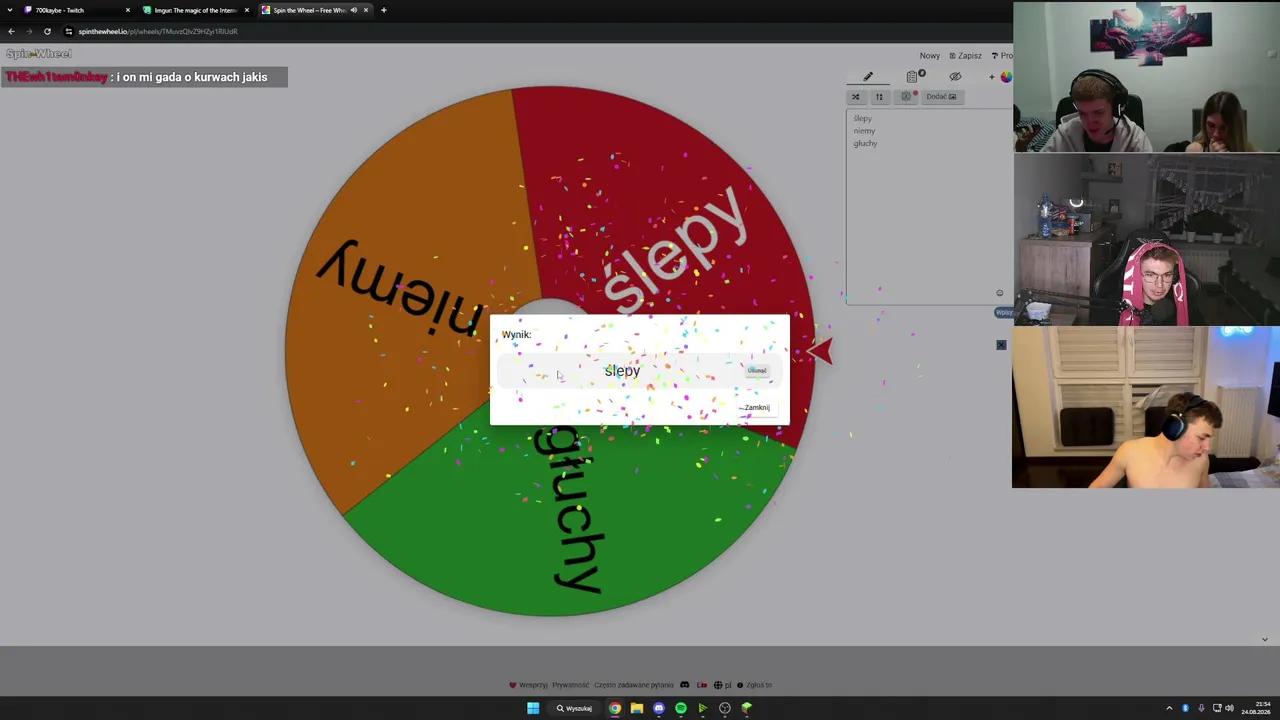
Task: Show hidden system tray icons
Action: 1169,708
